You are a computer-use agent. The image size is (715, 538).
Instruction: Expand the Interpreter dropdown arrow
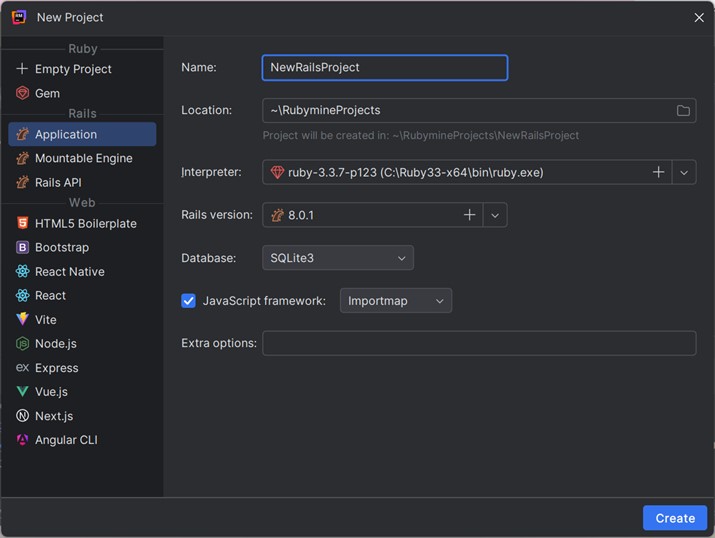(684, 172)
